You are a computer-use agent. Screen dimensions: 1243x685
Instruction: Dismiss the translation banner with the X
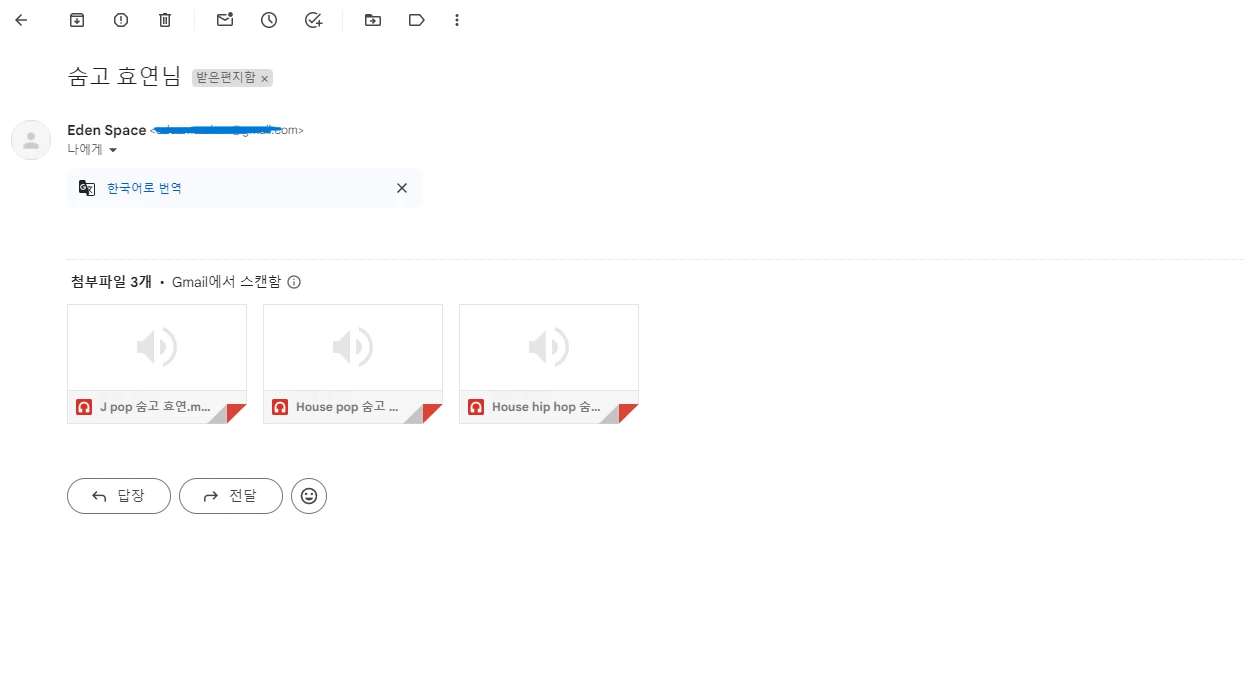pyautogui.click(x=402, y=188)
